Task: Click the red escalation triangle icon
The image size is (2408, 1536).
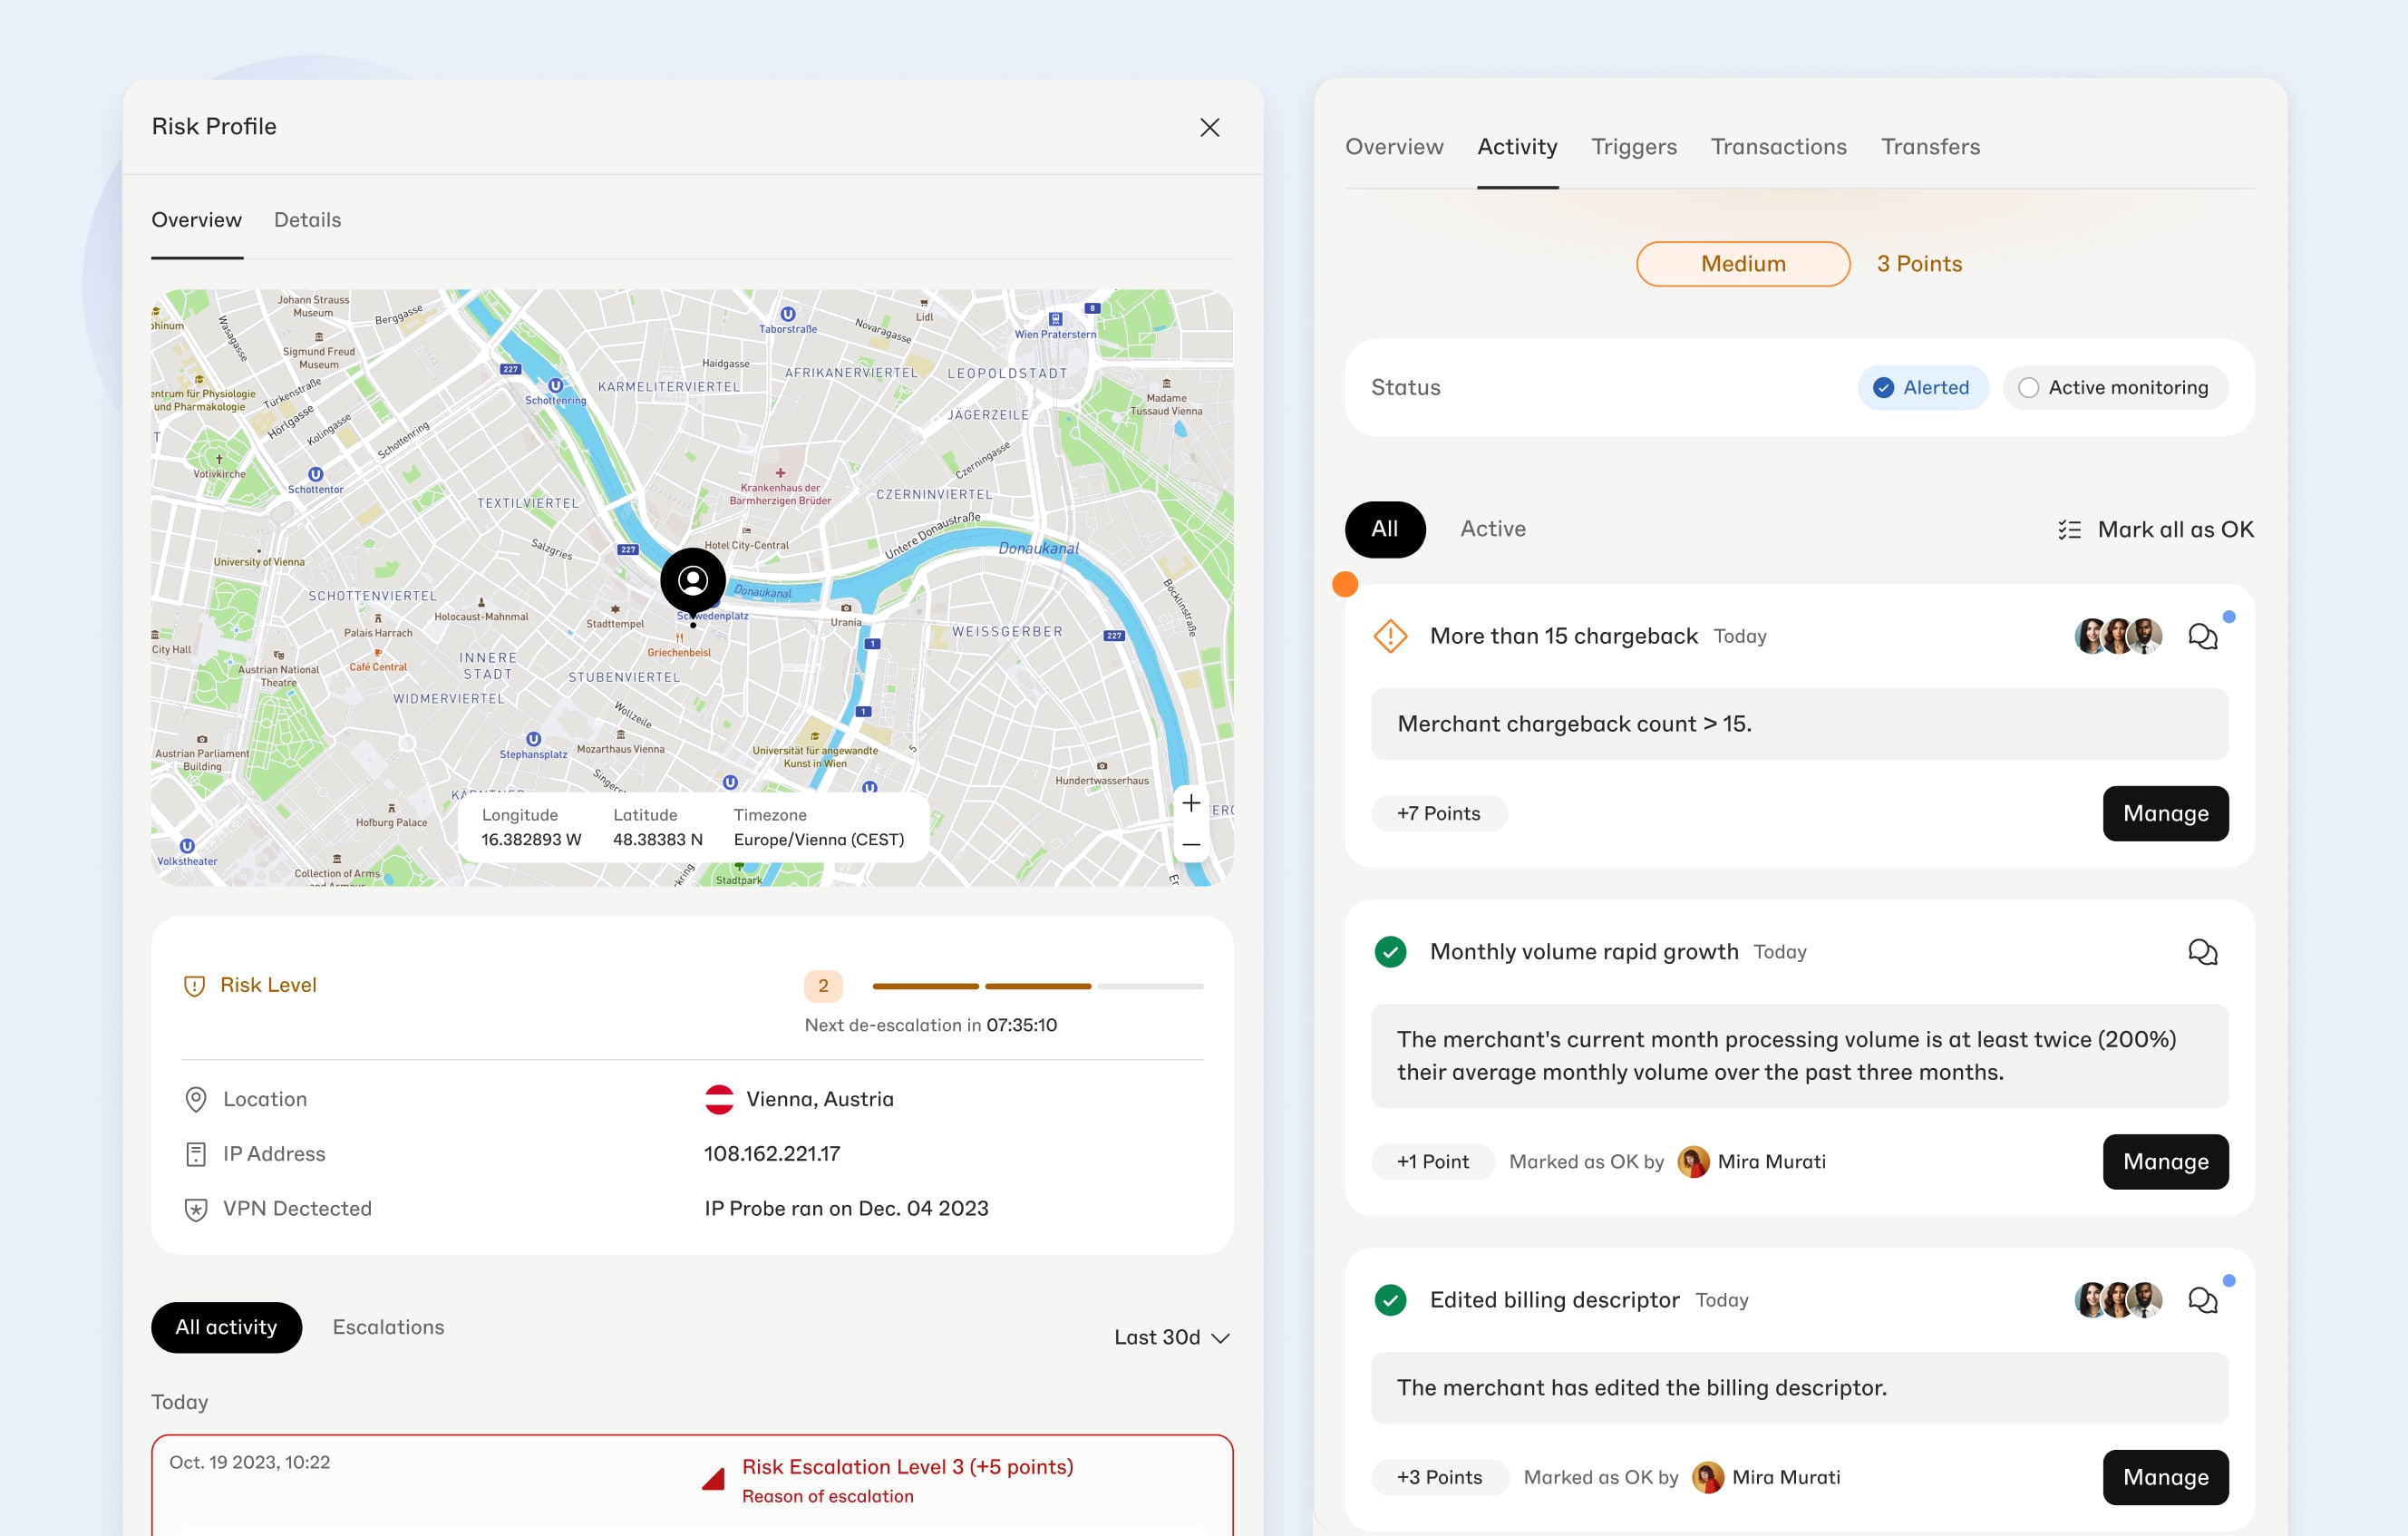Action: [713, 1479]
